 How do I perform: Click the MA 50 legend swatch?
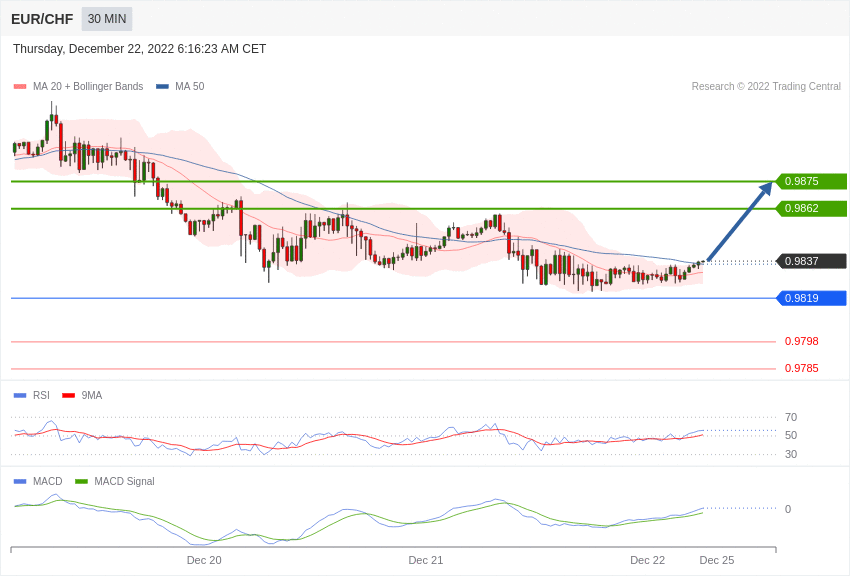(x=162, y=87)
